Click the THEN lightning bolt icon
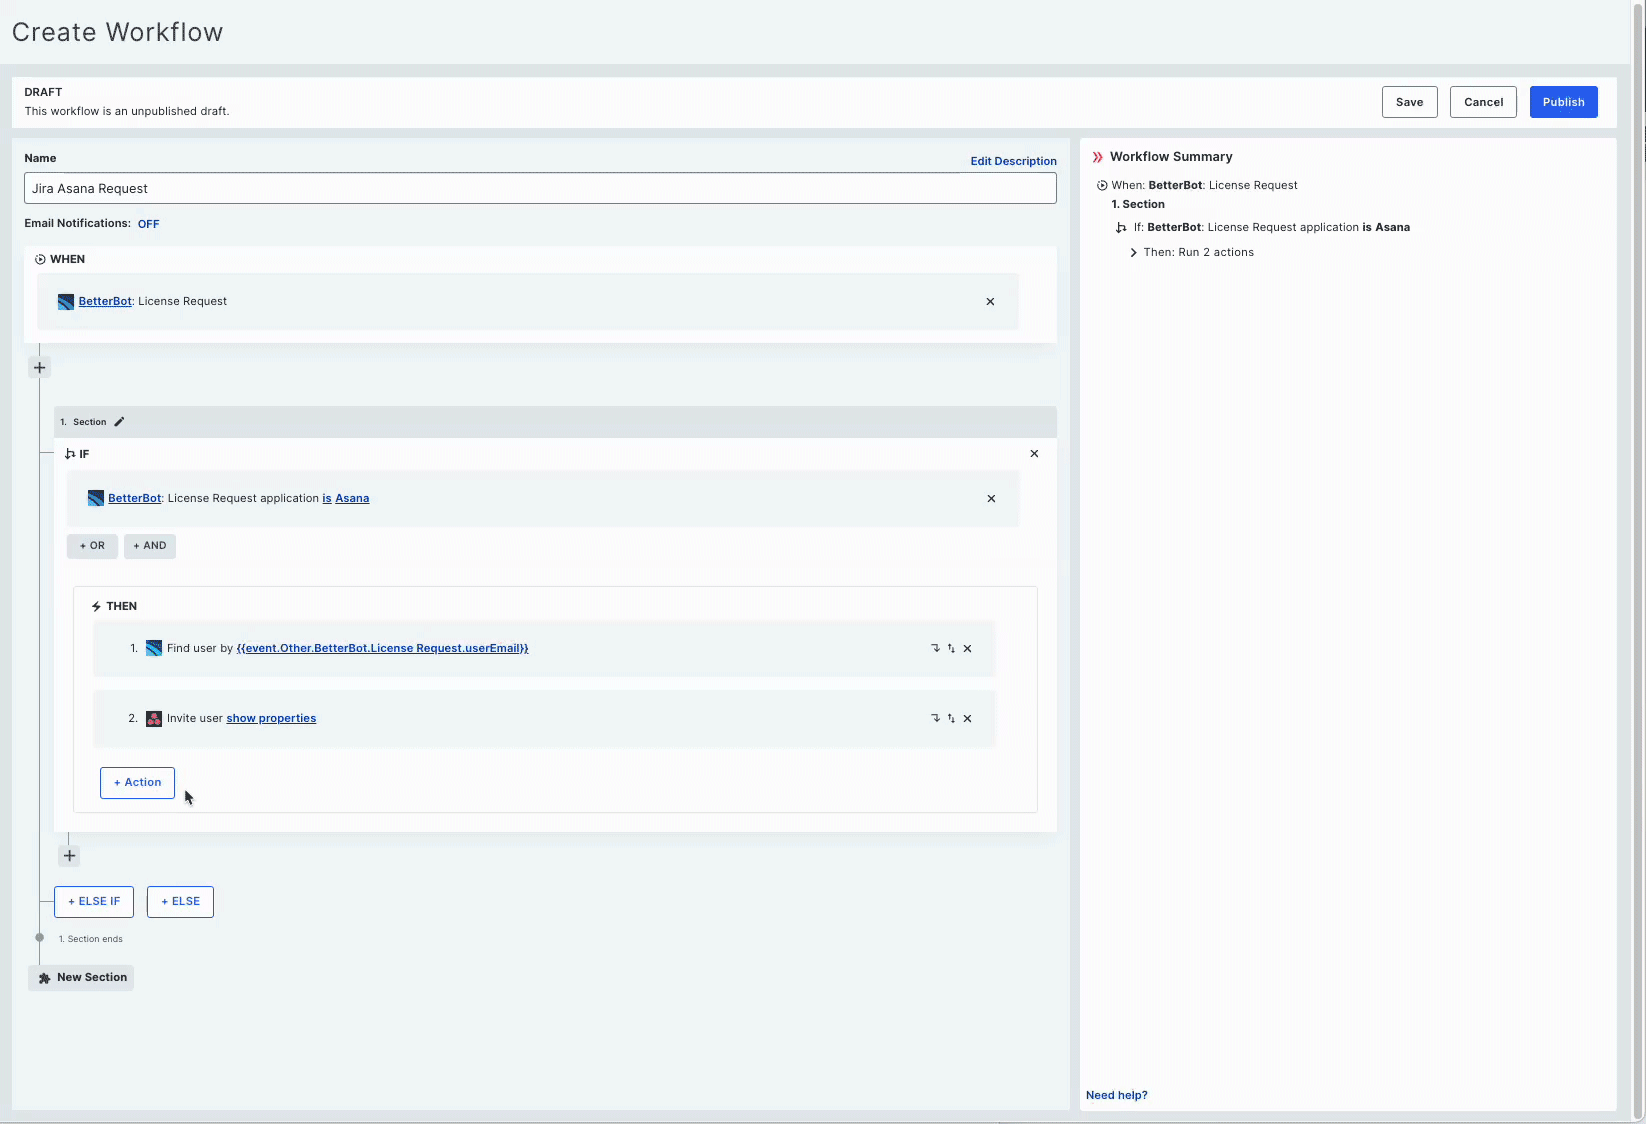 (96, 607)
